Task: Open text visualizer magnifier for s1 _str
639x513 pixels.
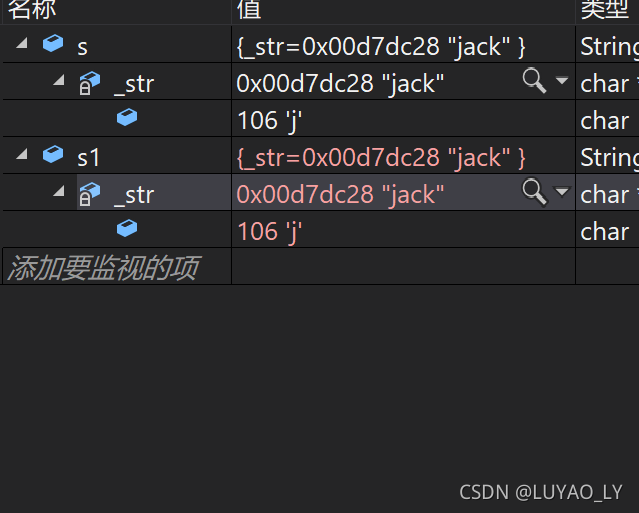Action: pyautogui.click(x=534, y=192)
